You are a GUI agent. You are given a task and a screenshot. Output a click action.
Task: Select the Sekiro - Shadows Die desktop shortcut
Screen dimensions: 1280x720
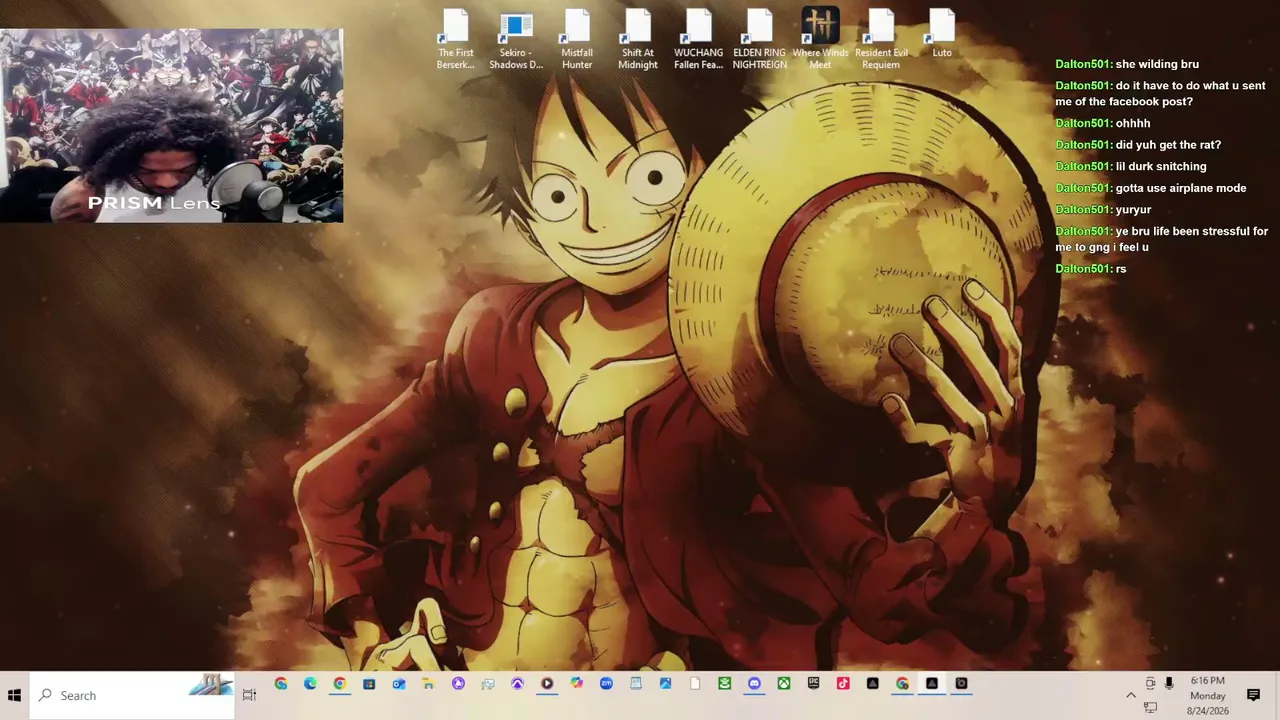(x=516, y=40)
